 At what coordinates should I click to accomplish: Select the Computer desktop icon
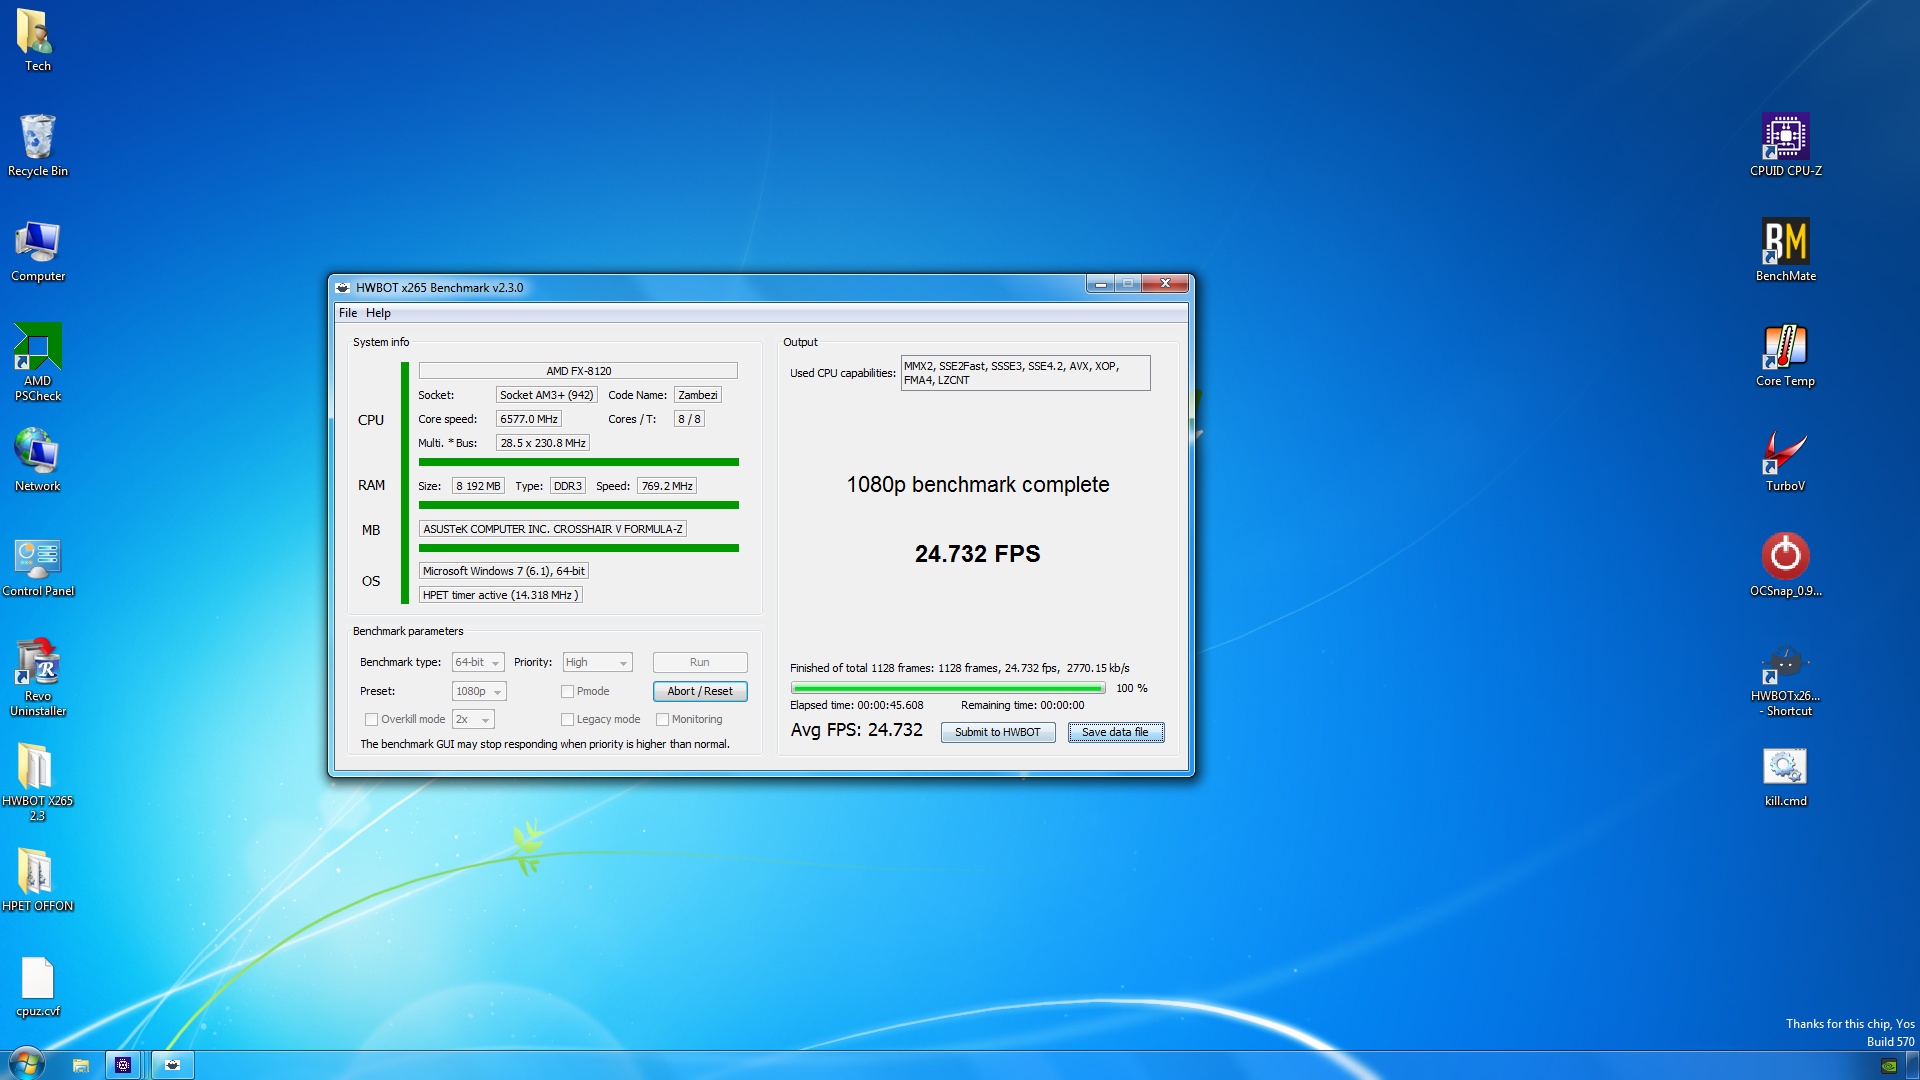(x=37, y=250)
